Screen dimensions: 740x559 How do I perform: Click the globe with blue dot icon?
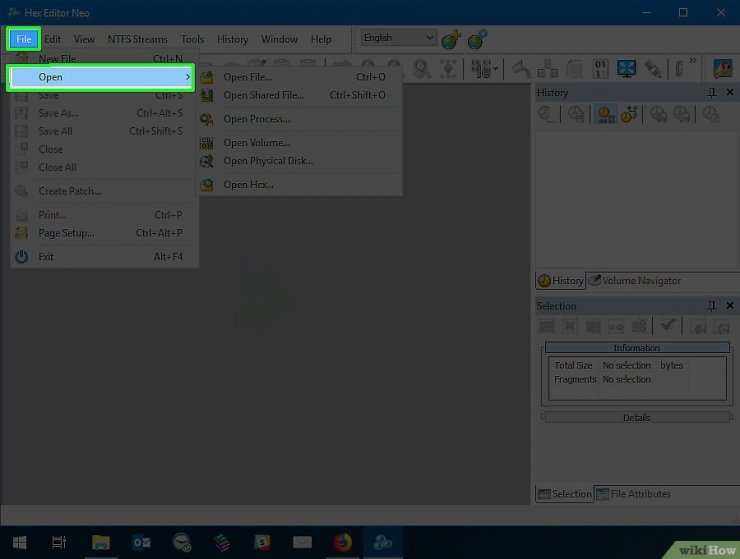477,40
